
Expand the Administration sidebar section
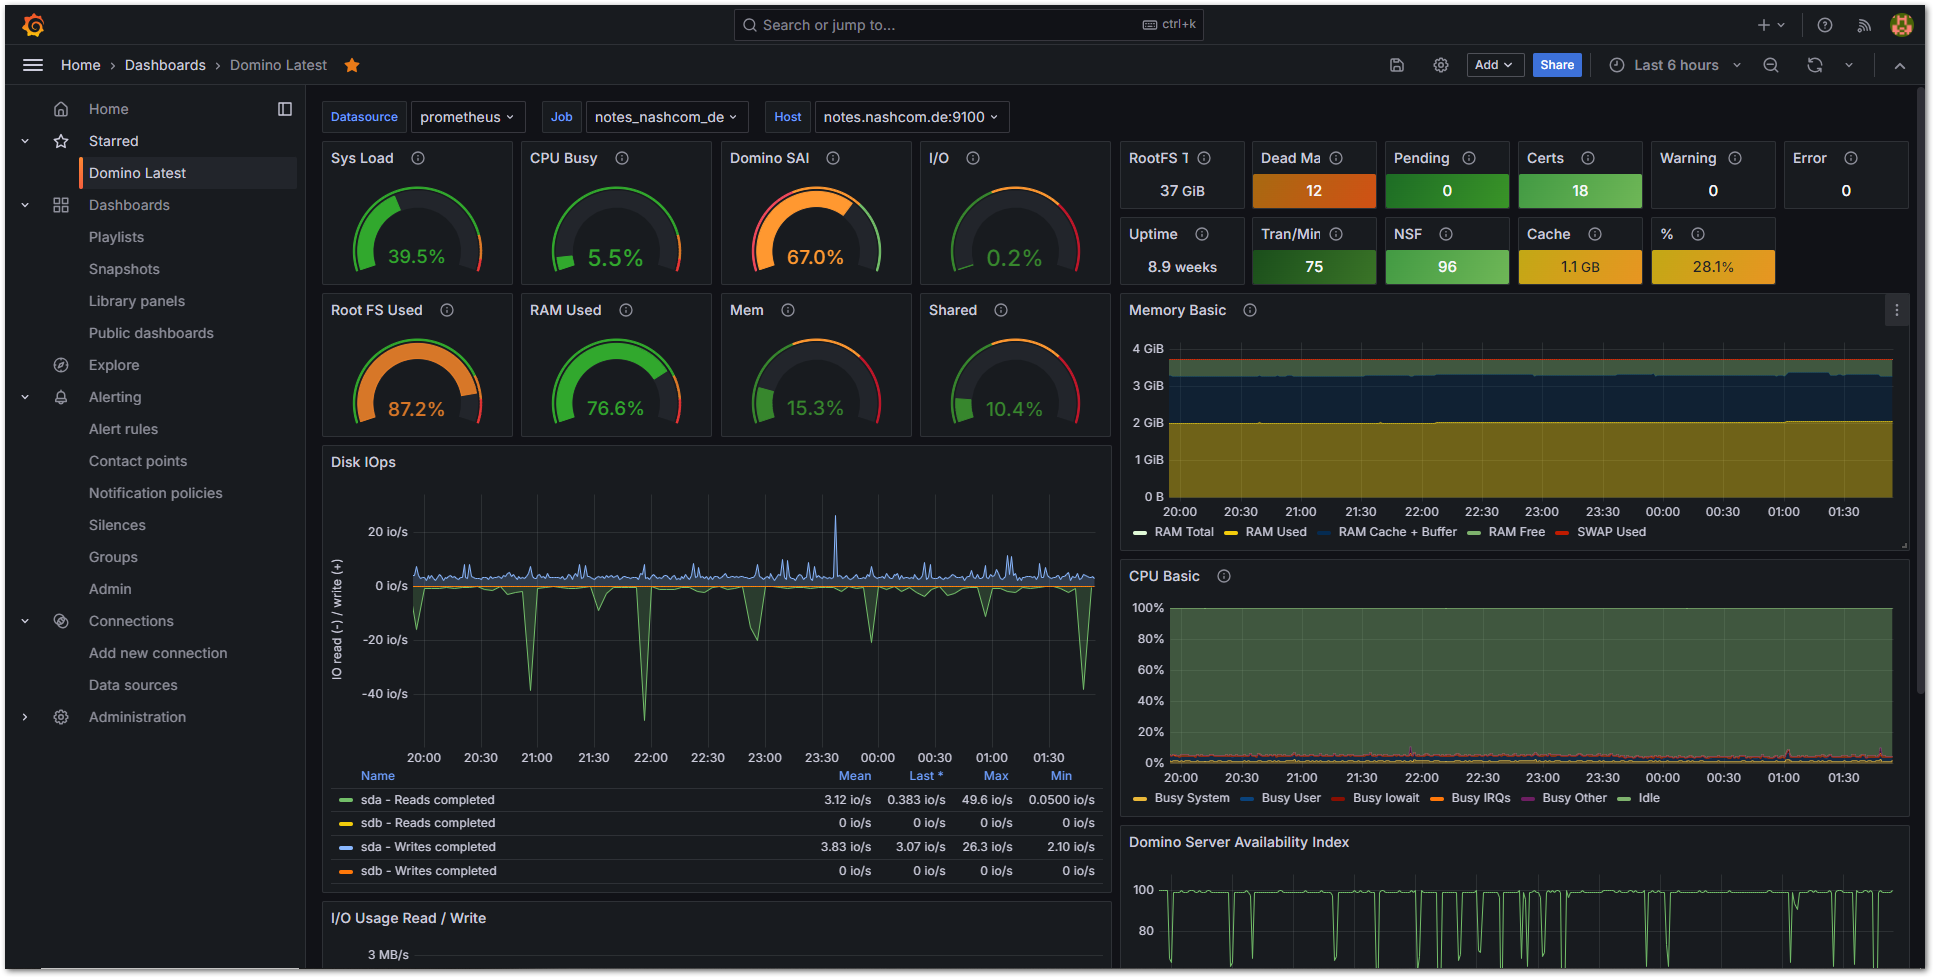click(25, 717)
